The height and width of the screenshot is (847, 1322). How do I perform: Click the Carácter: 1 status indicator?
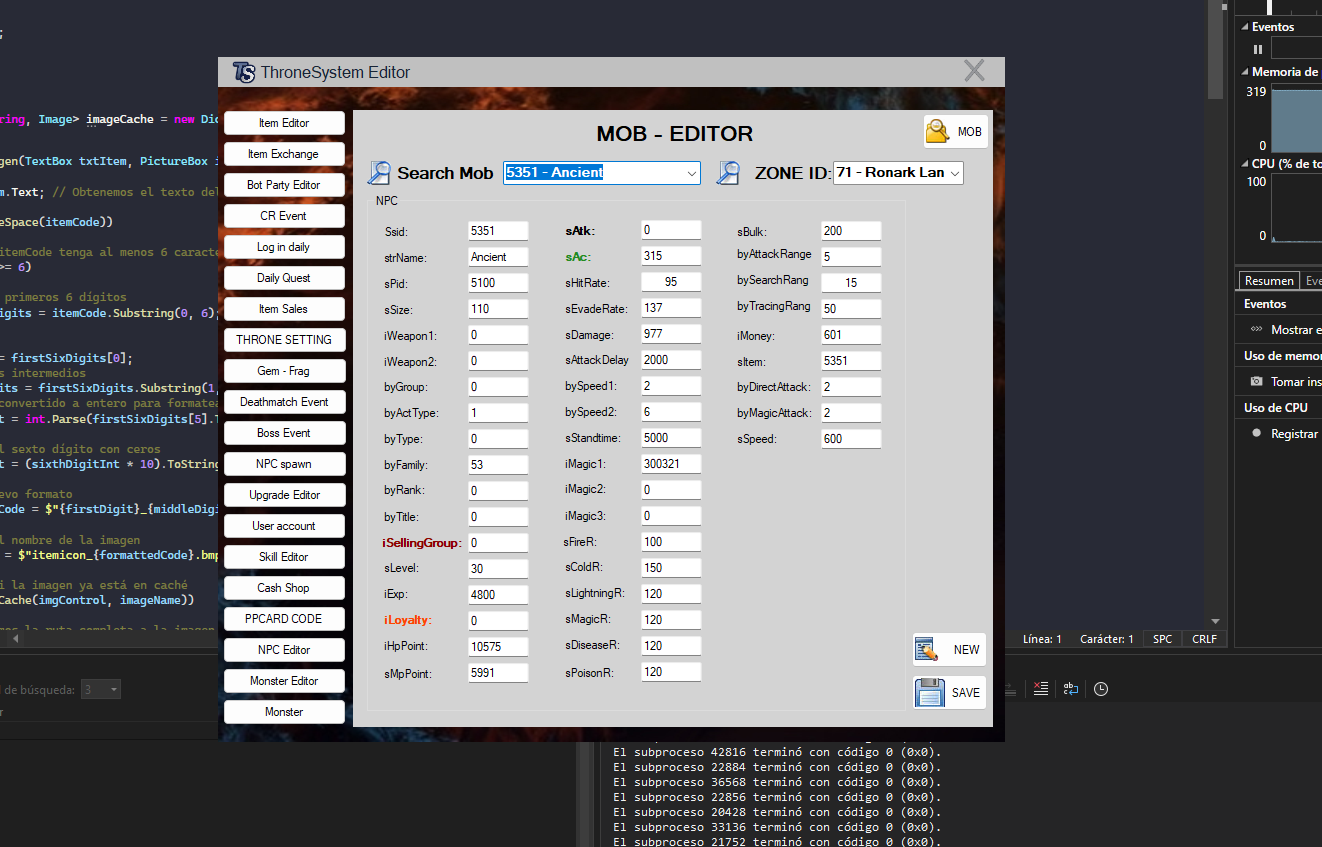pos(1107,638)
